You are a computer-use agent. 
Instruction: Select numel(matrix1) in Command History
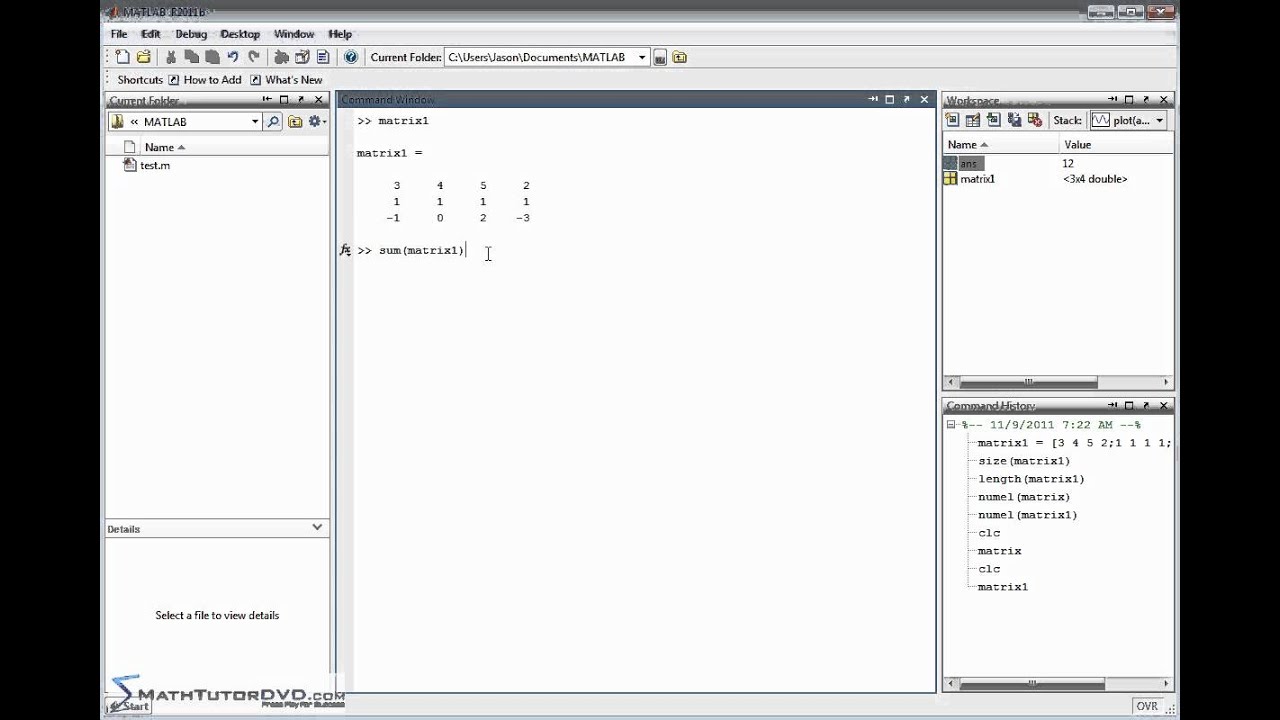(1028, 515)
